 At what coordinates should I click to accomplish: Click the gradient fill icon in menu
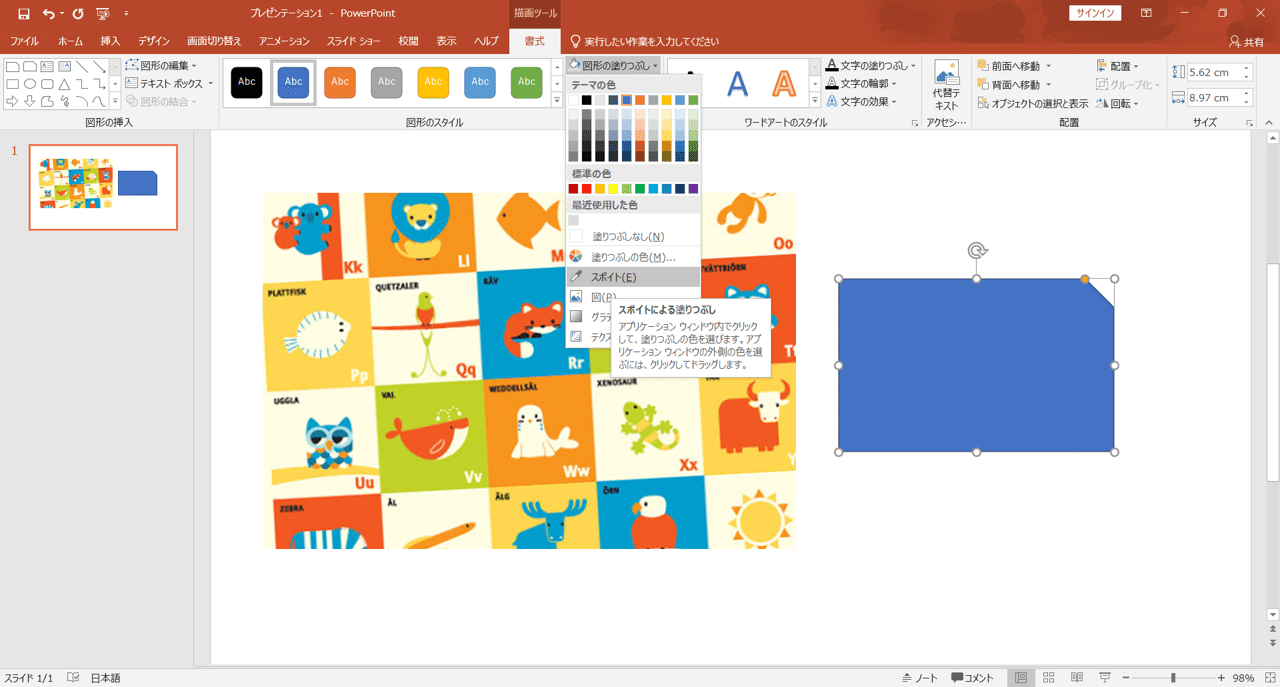pyautogui.click(x=576, y=317)
